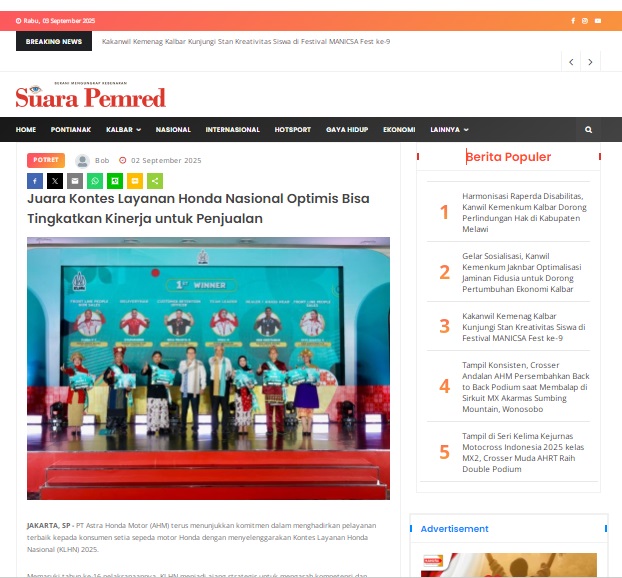Click the dark green share icon after WhatsApp
The width and height of the screenshot is (622, 578).
coord(115,181)
